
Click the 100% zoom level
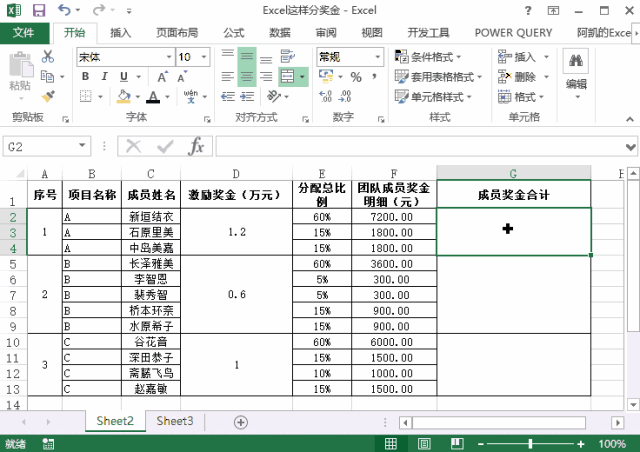612,444
